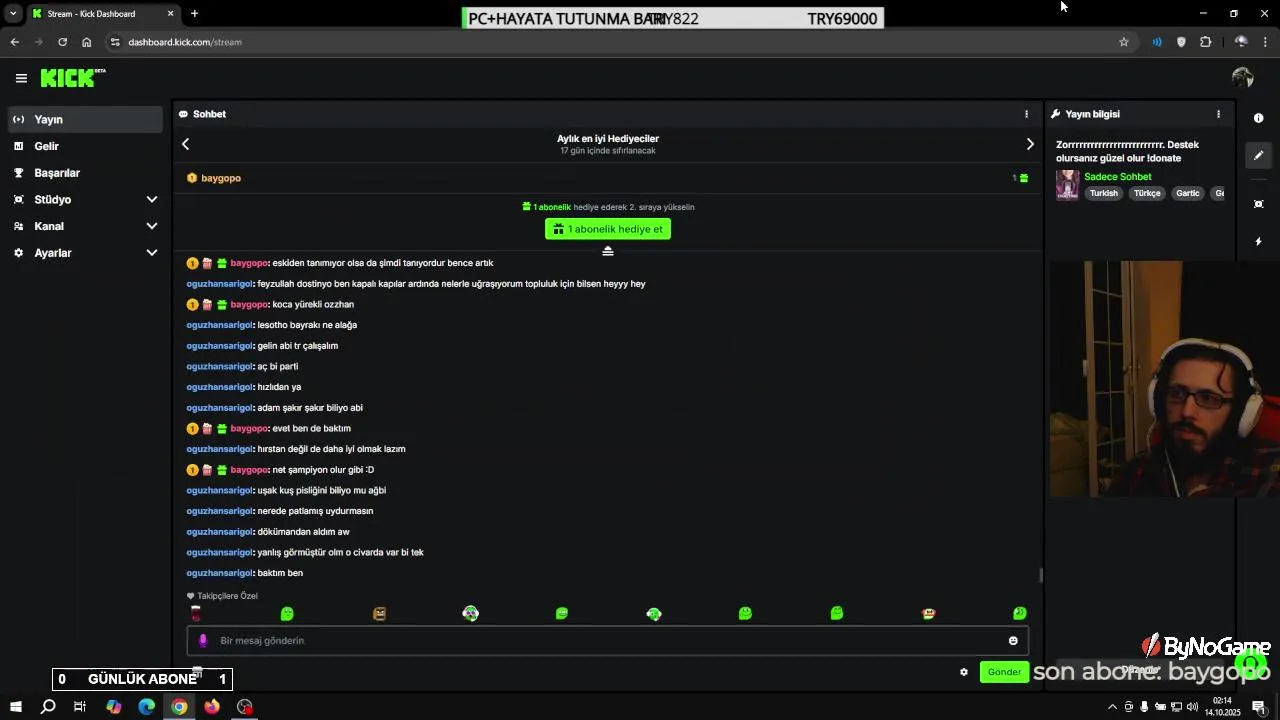Click oguzhansarigol username on 'baktım ben' message
The width and height of the screenshot is (1280, 720).
coord(219,573)
